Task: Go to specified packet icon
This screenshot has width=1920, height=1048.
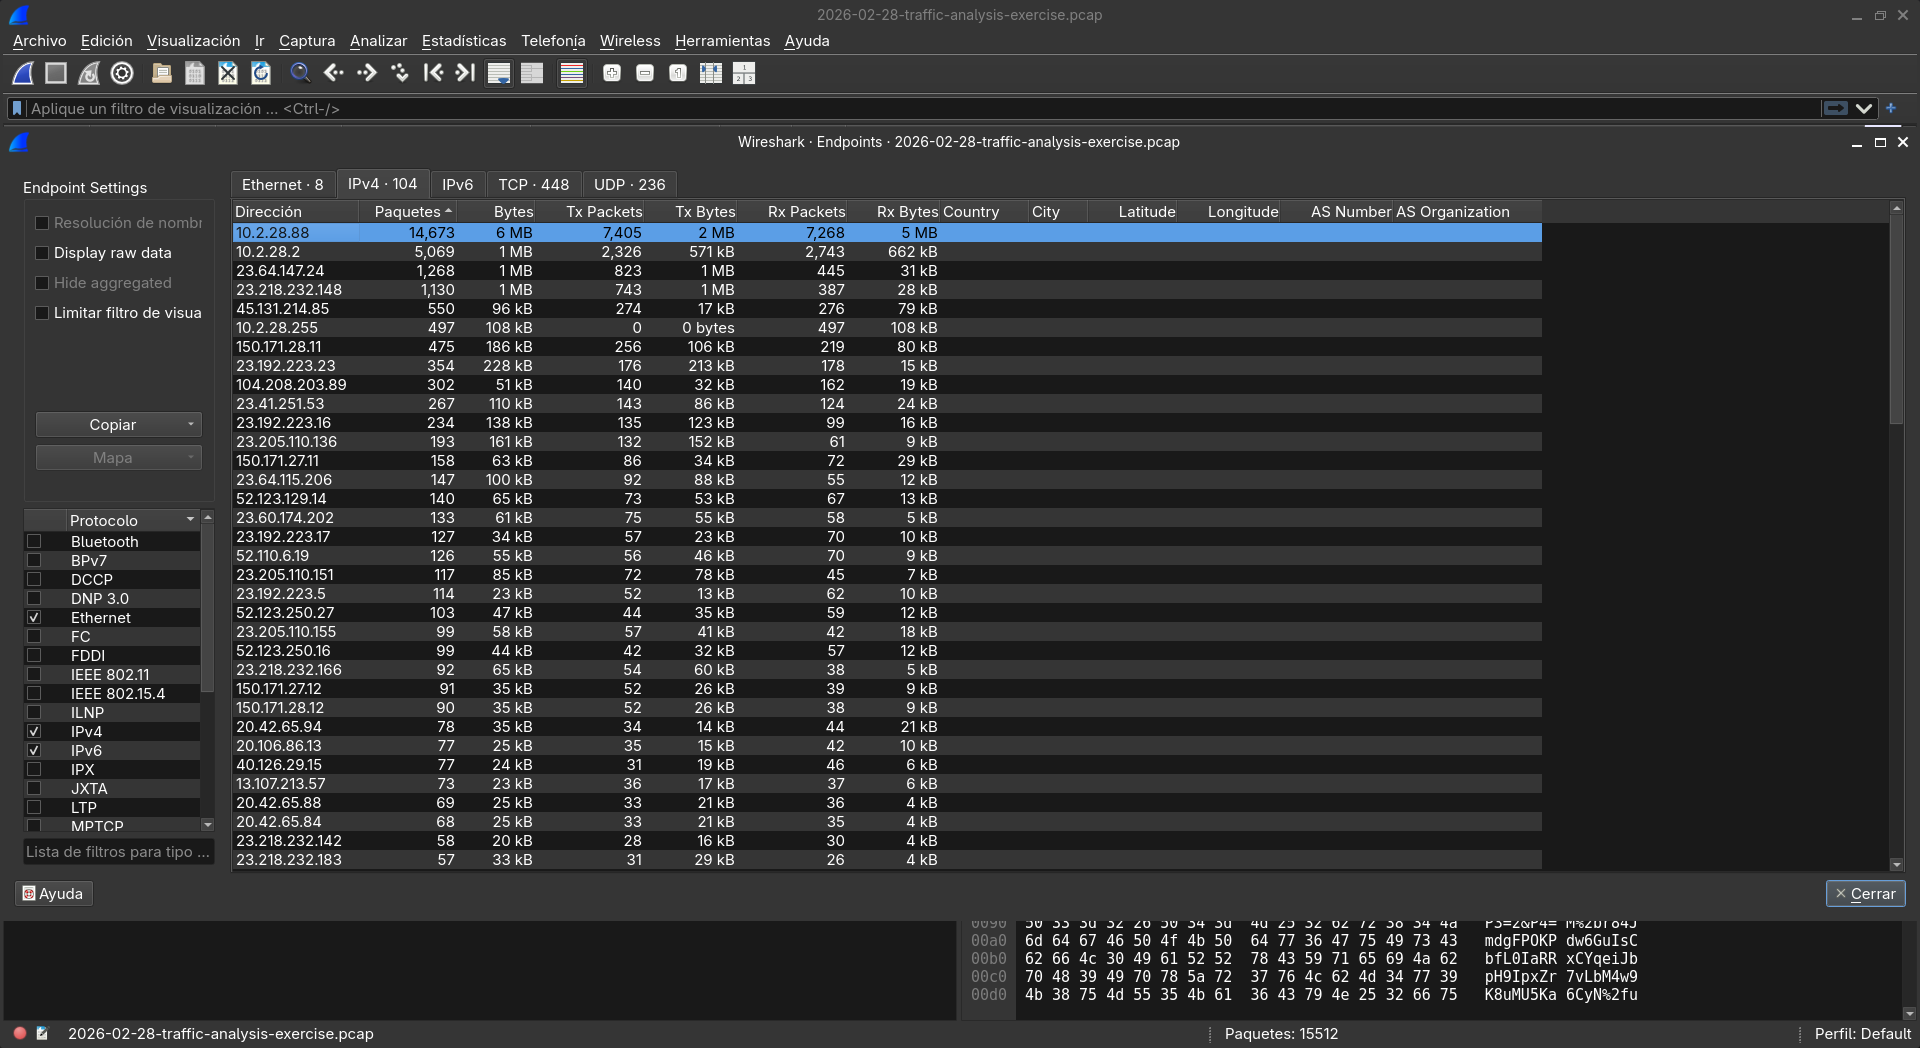Action: [x=400, y=73]
